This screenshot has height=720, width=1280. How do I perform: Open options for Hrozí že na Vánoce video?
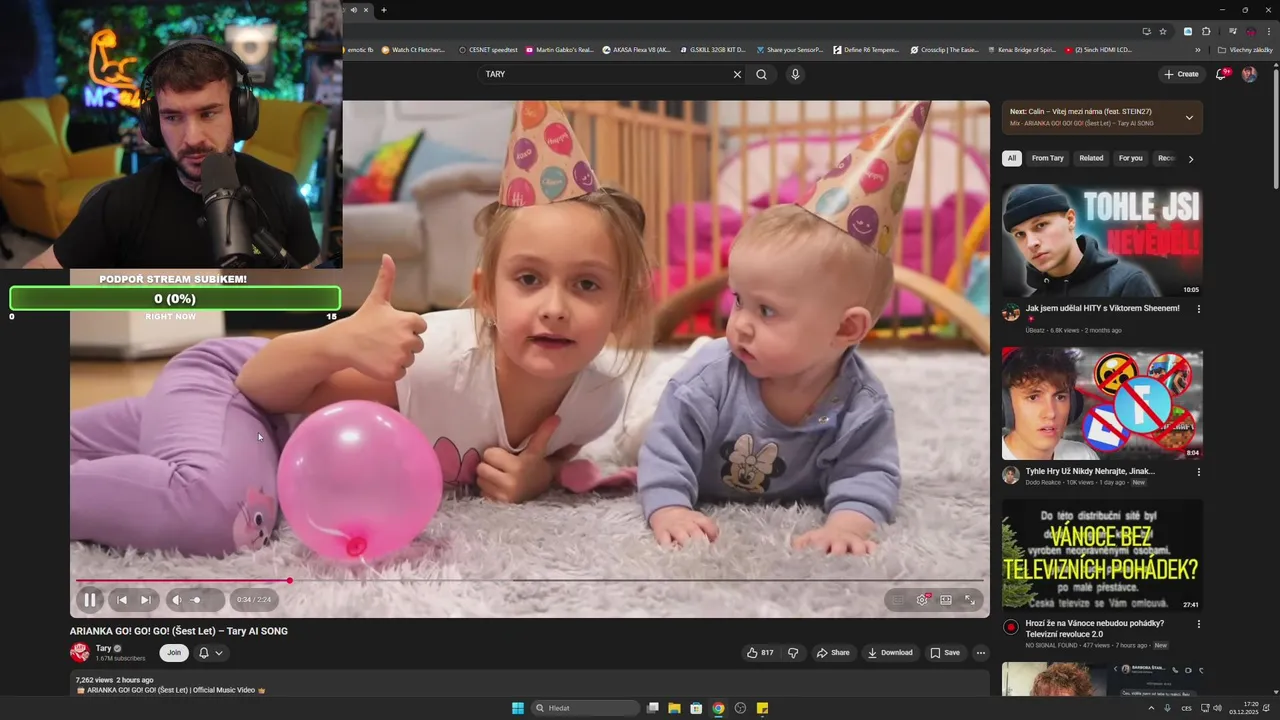1198,624
